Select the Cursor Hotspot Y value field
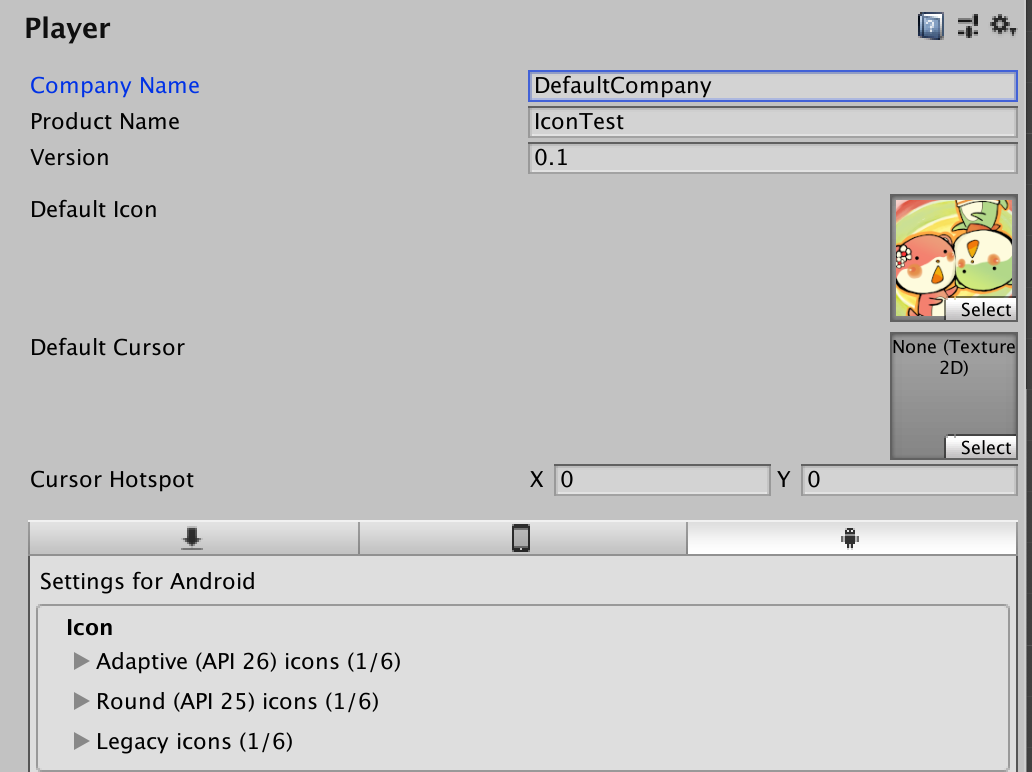 [x=908, y=480]
